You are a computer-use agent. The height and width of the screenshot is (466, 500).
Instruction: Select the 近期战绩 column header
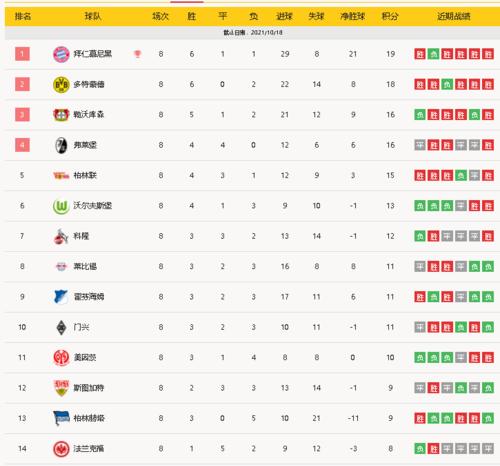click(x=454, y=16)
